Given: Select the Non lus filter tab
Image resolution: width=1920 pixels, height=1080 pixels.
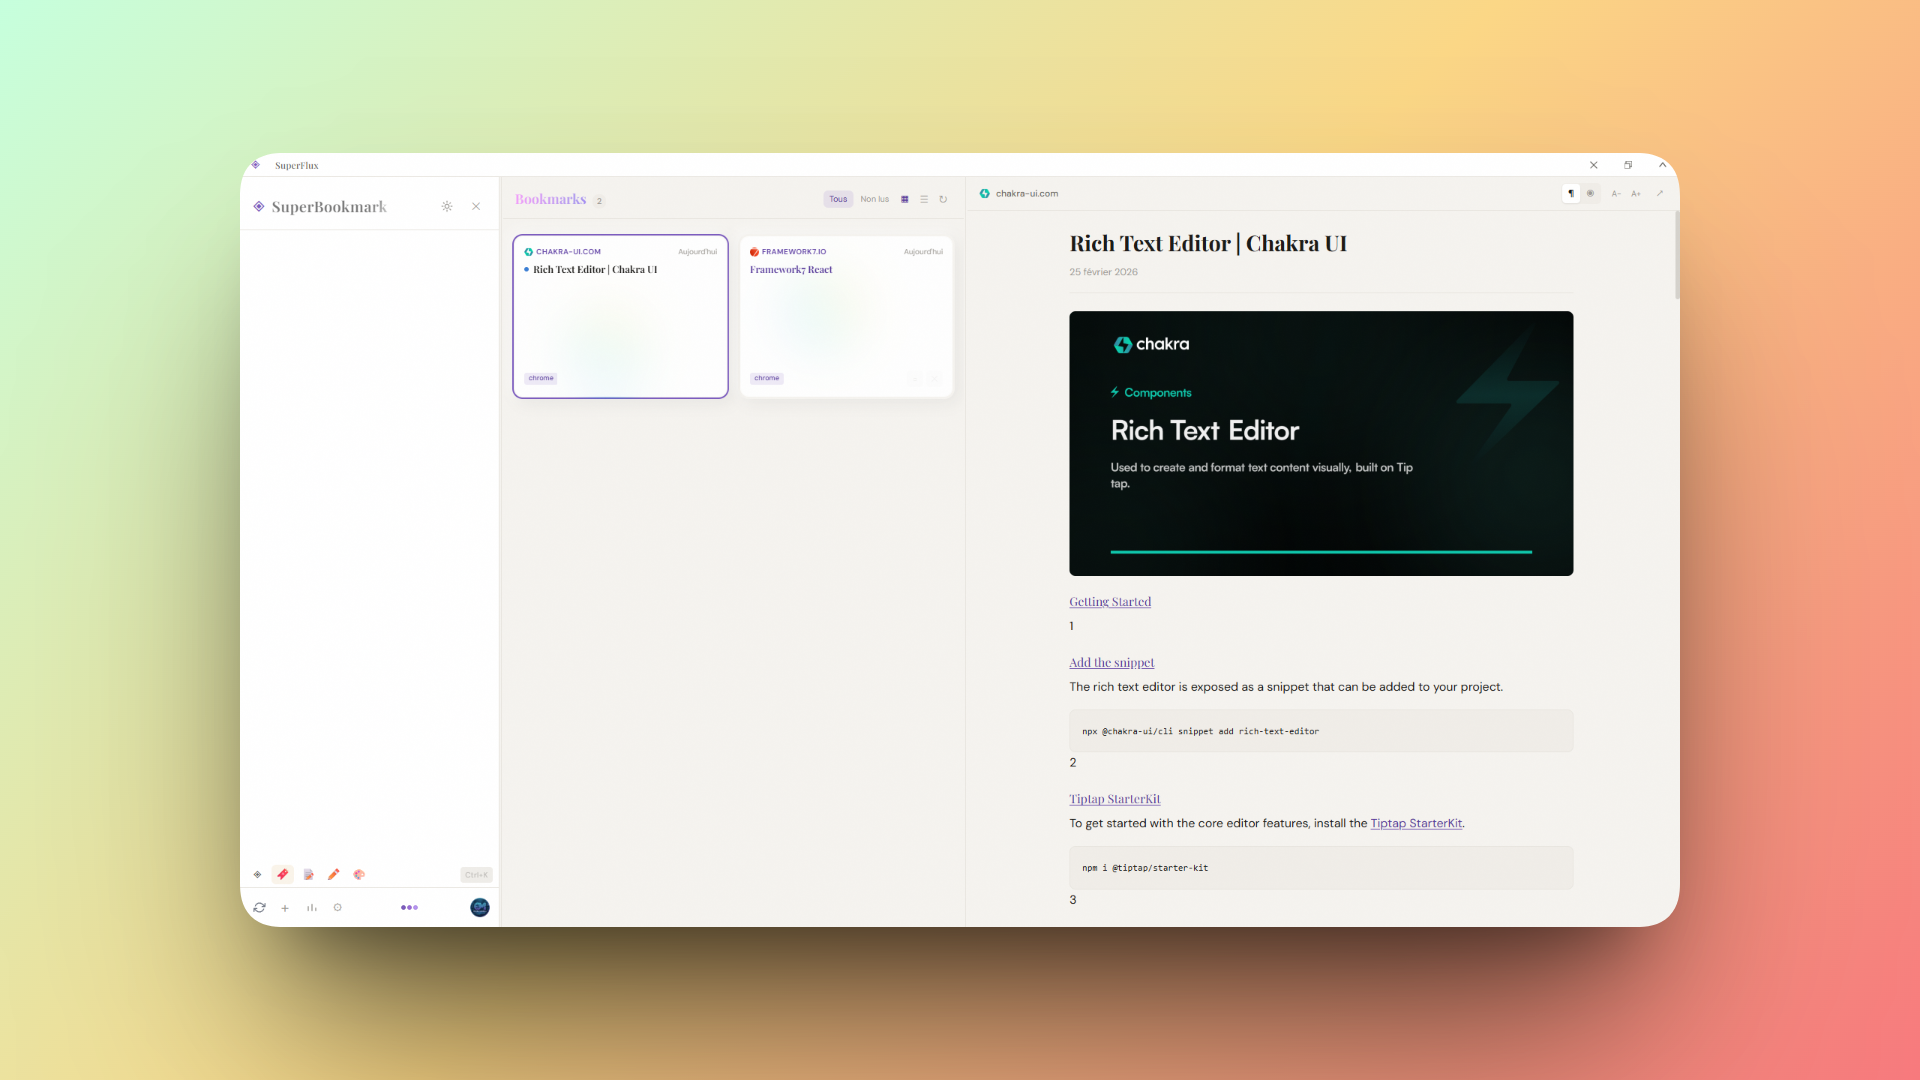Looking at the screenshot, I should click(874, 199).
